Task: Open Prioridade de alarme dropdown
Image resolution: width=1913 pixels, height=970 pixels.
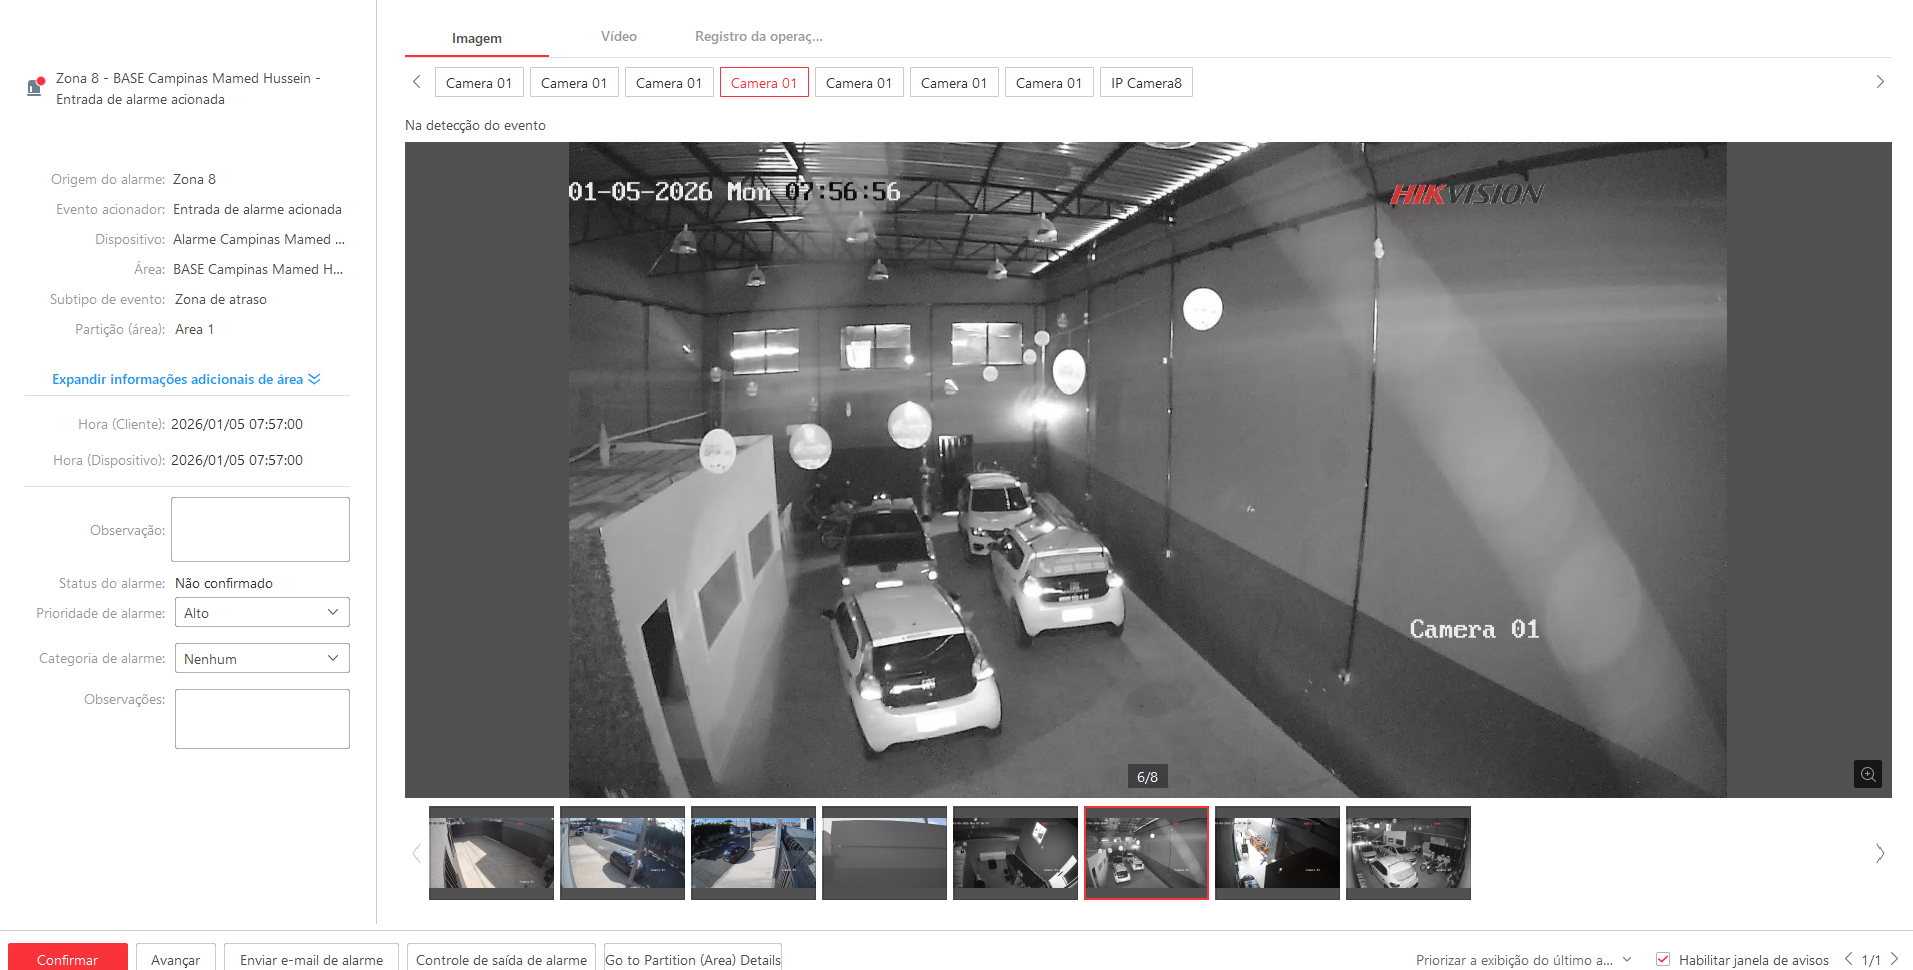Action: (262, 613)
